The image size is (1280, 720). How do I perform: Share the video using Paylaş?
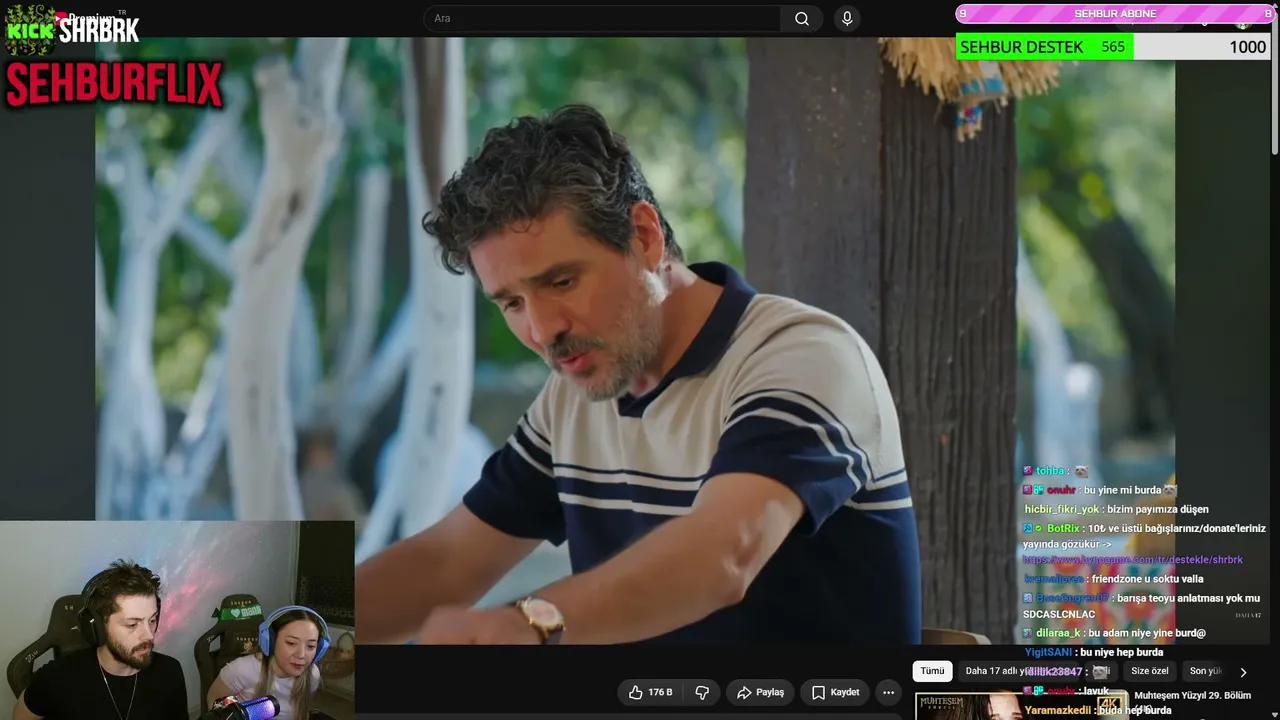point(760,692)
